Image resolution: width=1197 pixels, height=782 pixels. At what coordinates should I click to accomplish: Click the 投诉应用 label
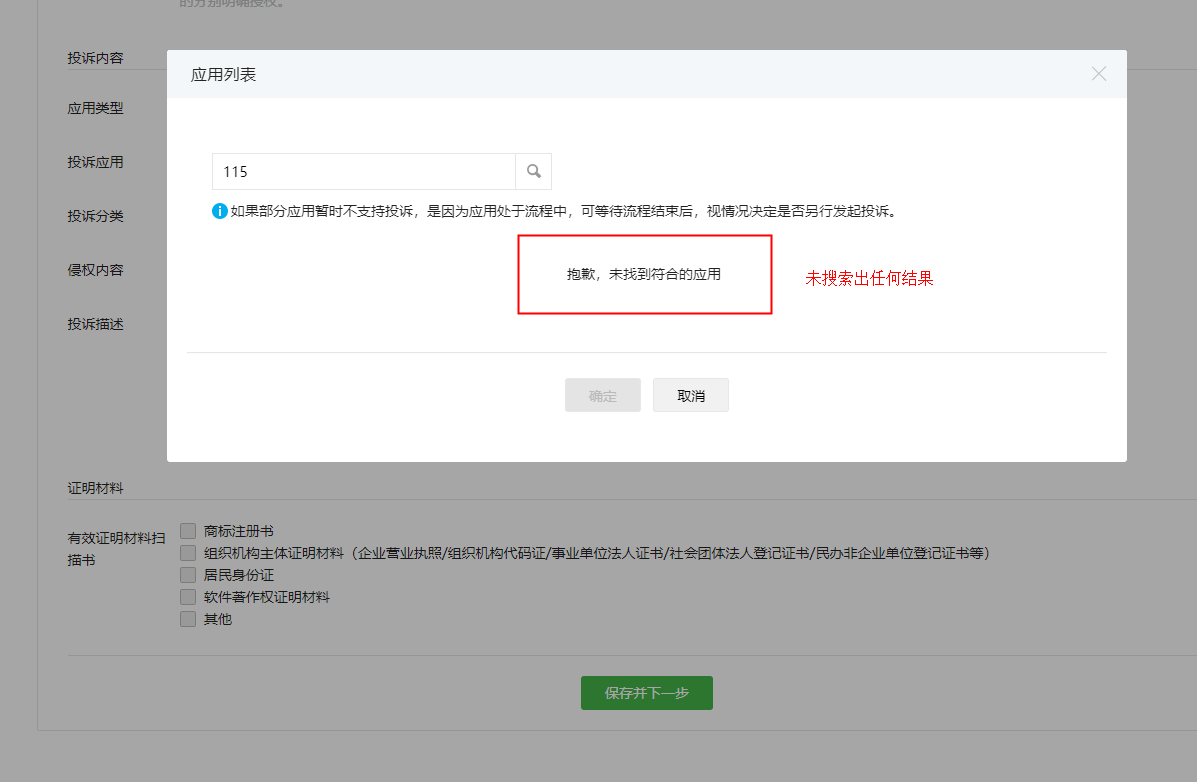point(95,162)
